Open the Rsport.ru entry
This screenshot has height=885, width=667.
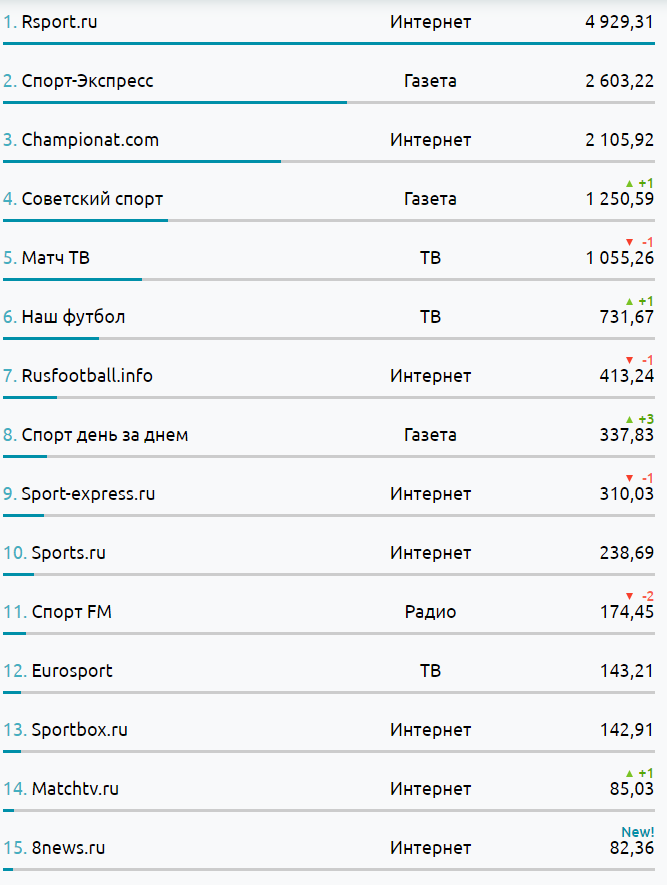(59, 22)
